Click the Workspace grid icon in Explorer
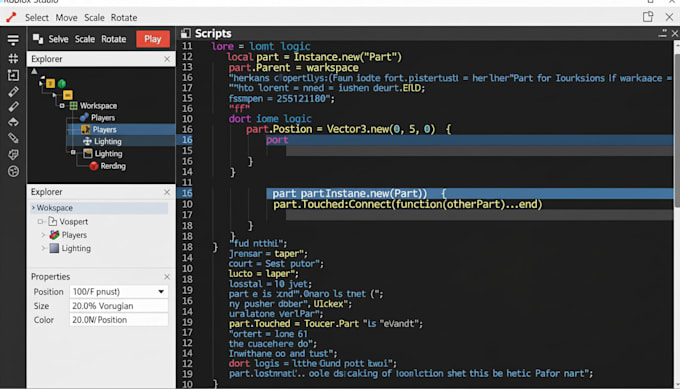Image resolution: width=680 pixels, height=389 pixels. click(x=73, y=106)
